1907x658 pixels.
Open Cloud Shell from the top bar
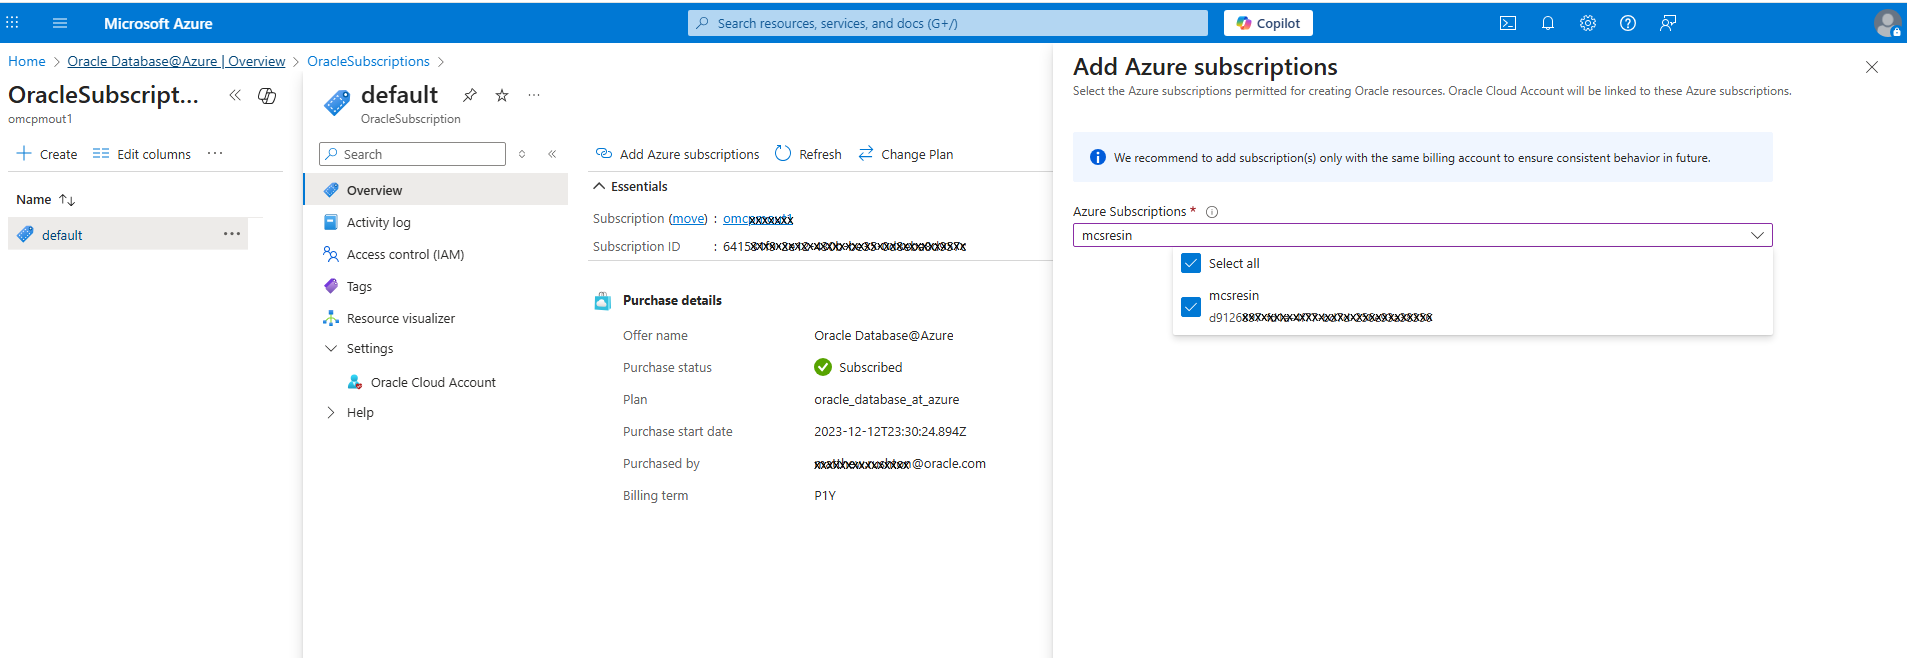(1507, 23)
